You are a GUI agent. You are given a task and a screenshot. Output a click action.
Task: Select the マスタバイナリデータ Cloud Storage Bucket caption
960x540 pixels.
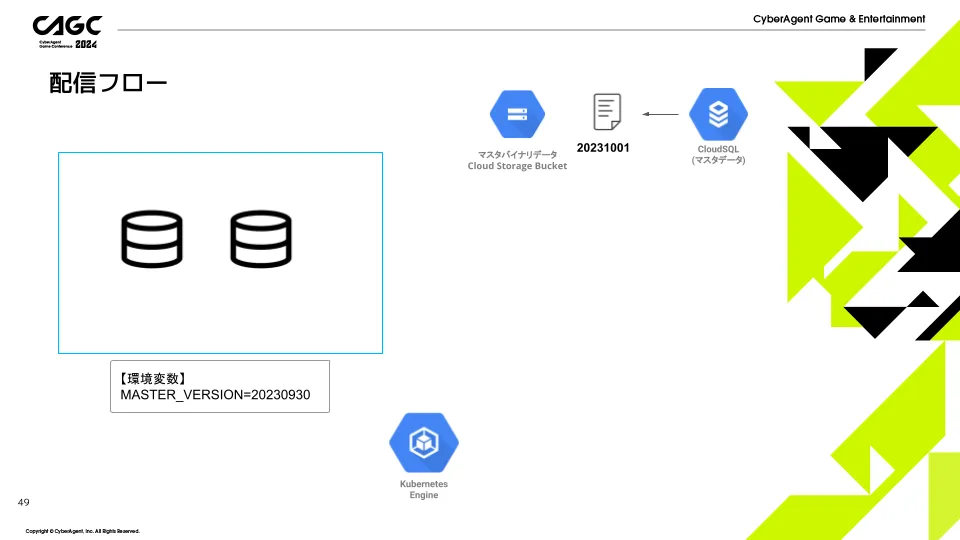pos(517,160)
